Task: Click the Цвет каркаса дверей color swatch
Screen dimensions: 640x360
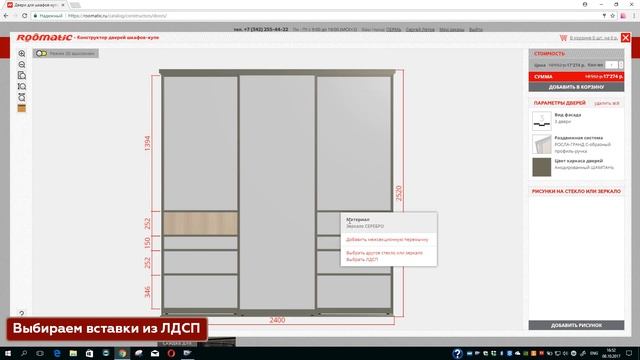Action: click(542, 167)
